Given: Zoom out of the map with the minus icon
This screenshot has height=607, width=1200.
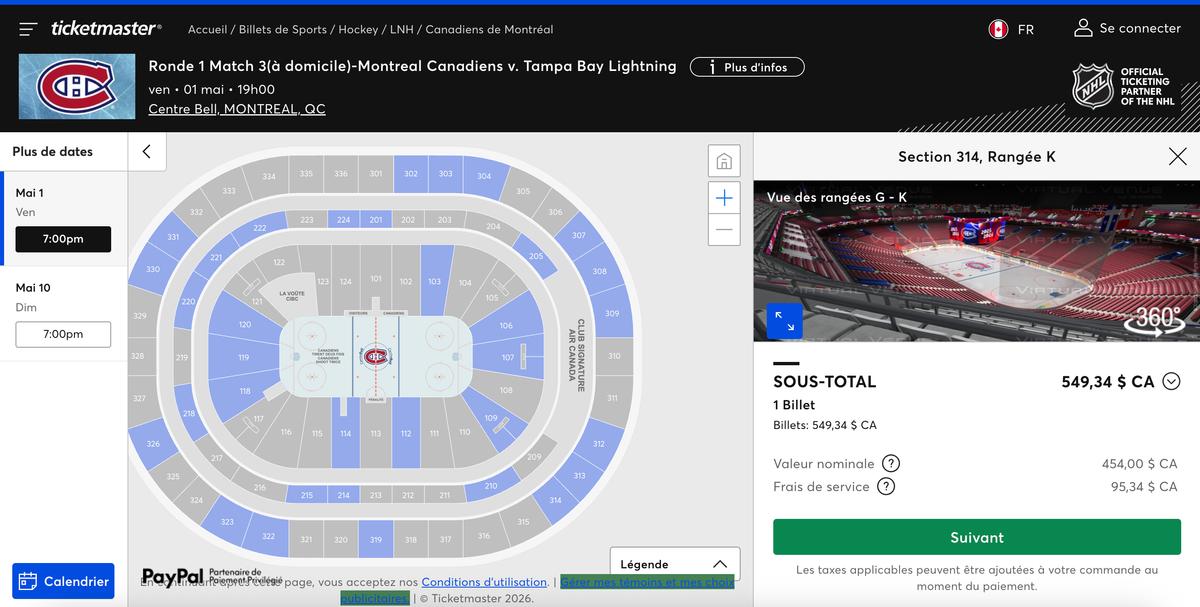Looking at the screenshot, I should pos(723,231).
